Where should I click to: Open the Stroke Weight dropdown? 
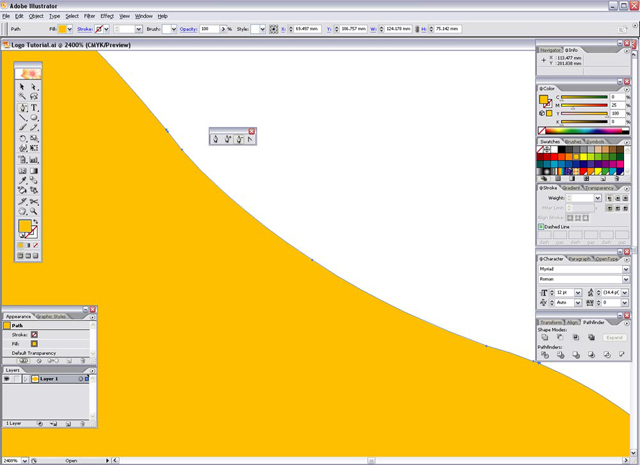click(x=598, y=198)
